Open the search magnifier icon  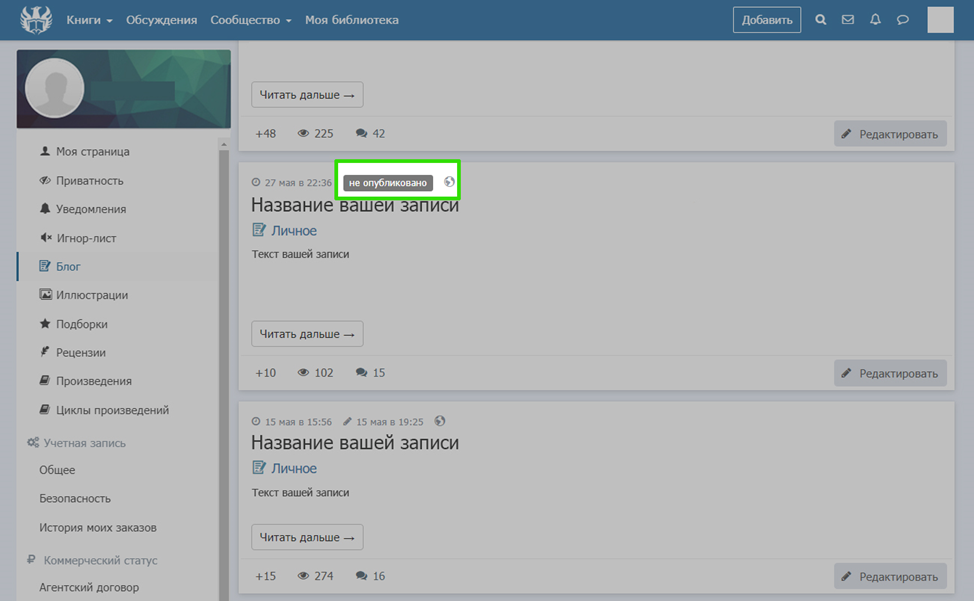821,20
